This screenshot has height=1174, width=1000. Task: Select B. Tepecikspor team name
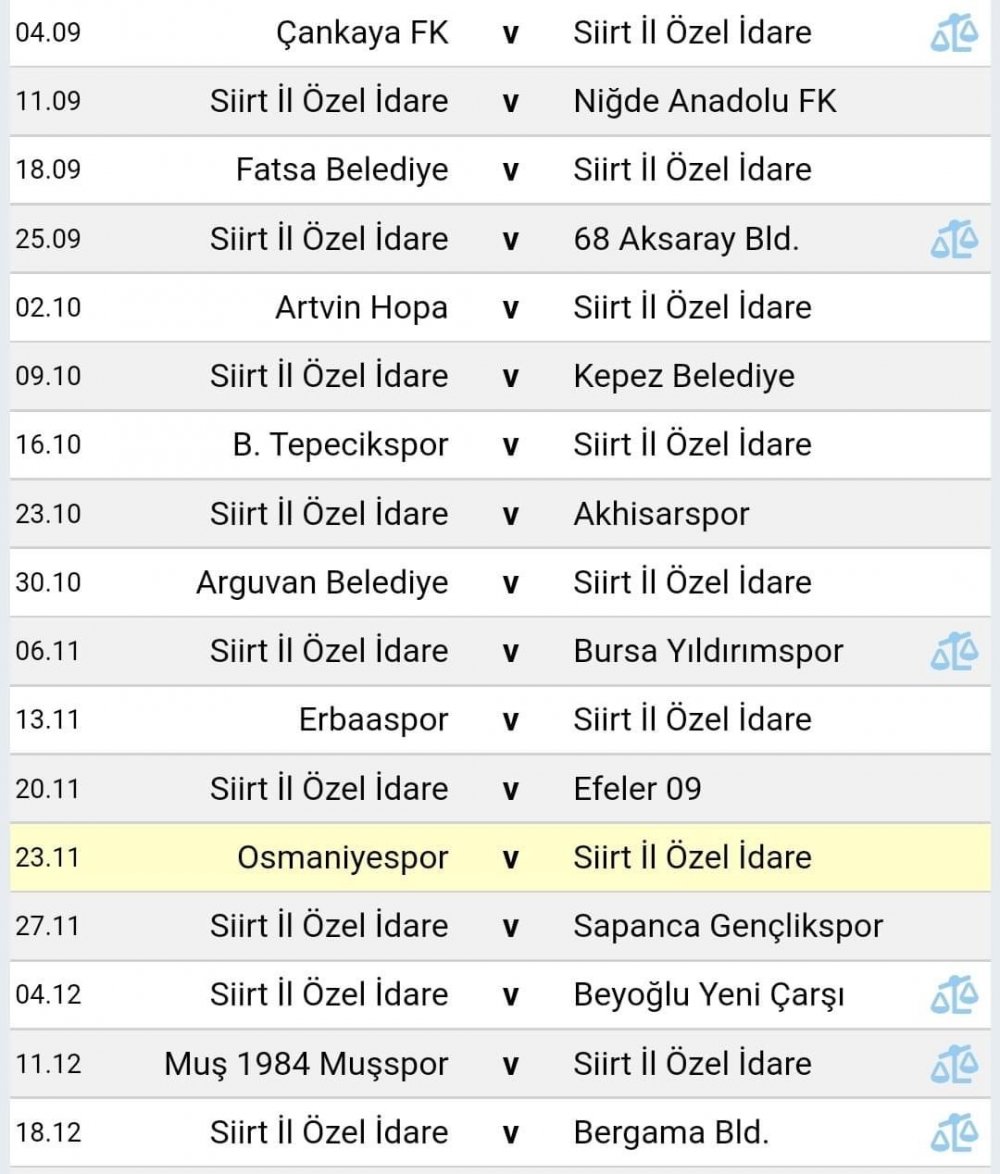(x=341, y=445)
